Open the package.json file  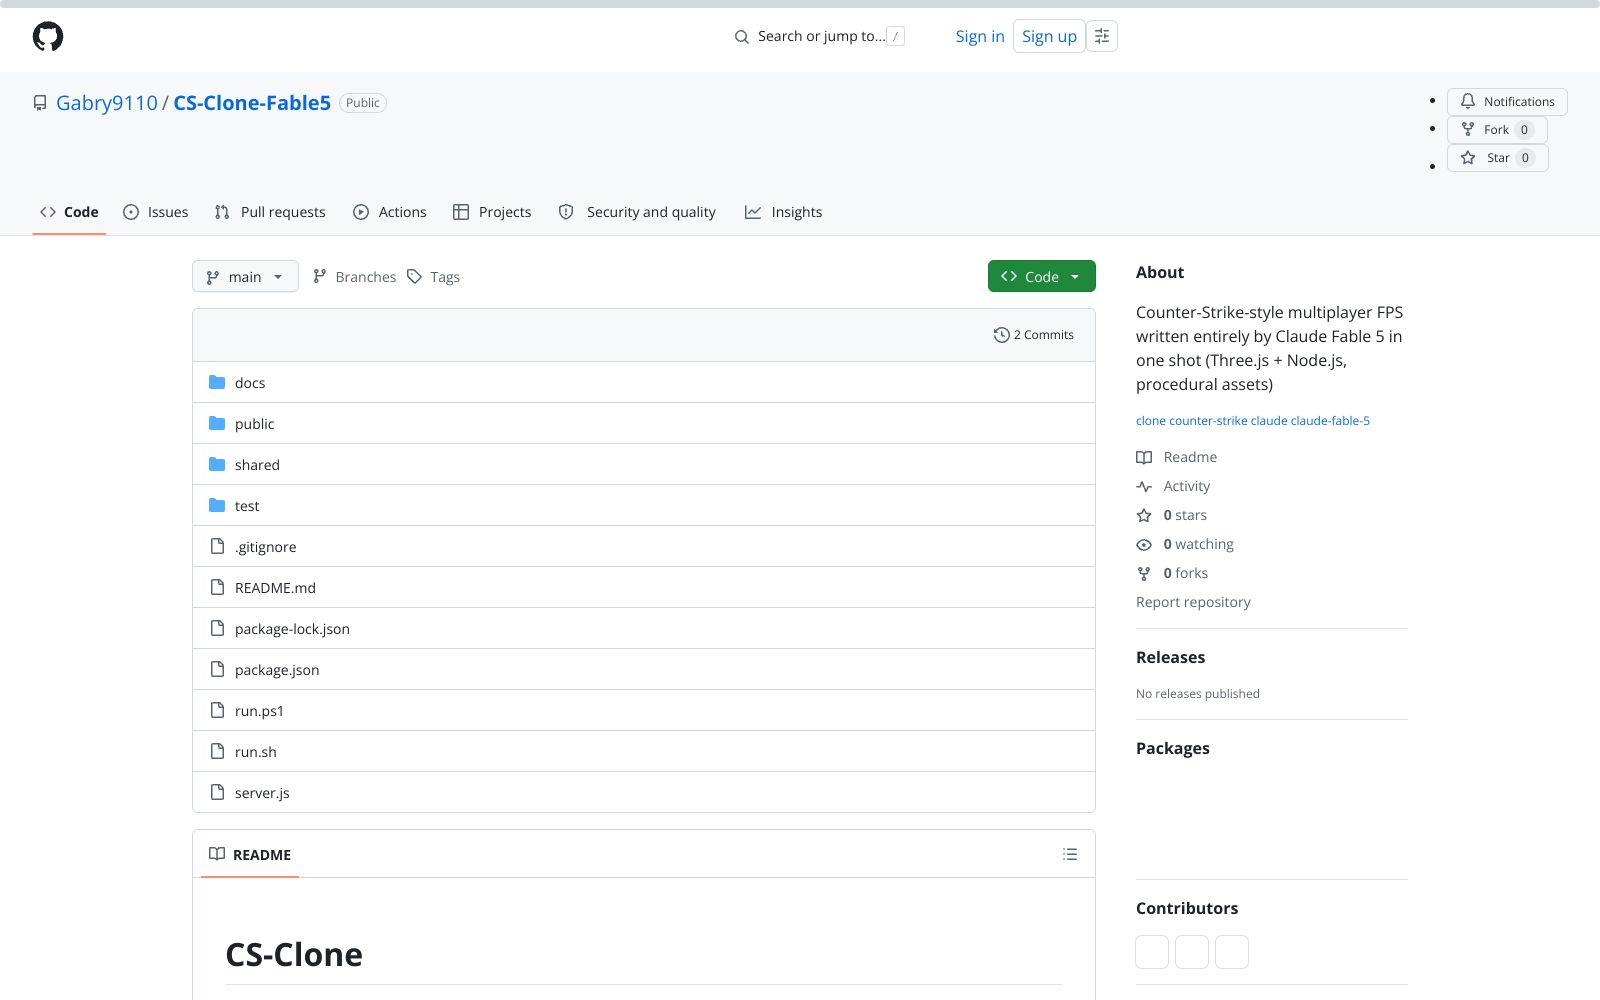[277, 670]
